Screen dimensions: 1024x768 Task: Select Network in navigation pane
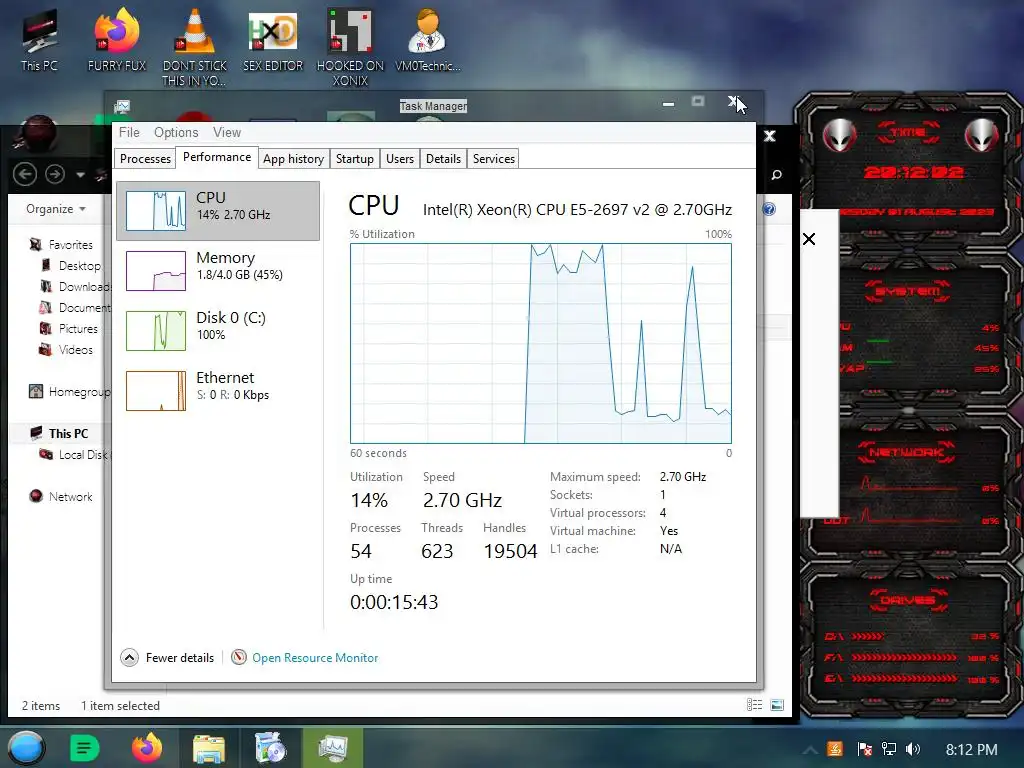61,496
